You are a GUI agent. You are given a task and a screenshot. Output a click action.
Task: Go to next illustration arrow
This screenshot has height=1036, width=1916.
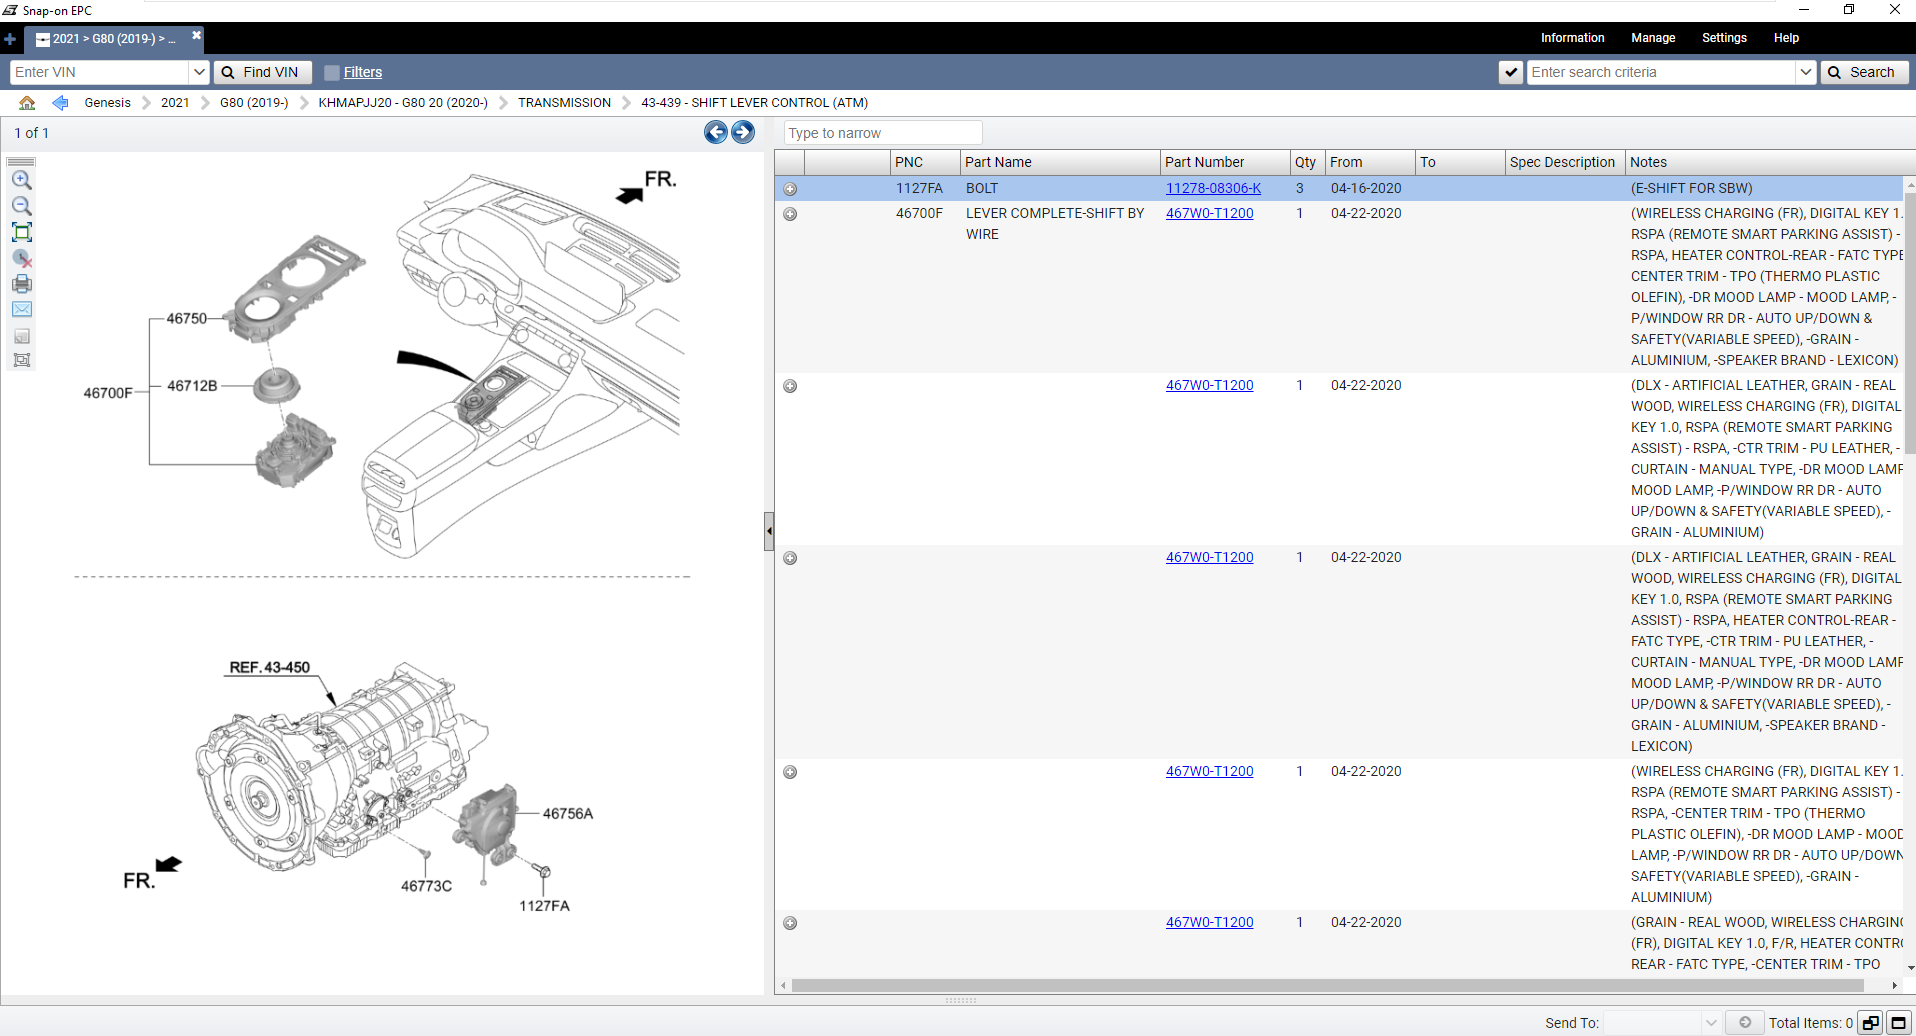tap(743, 132)
